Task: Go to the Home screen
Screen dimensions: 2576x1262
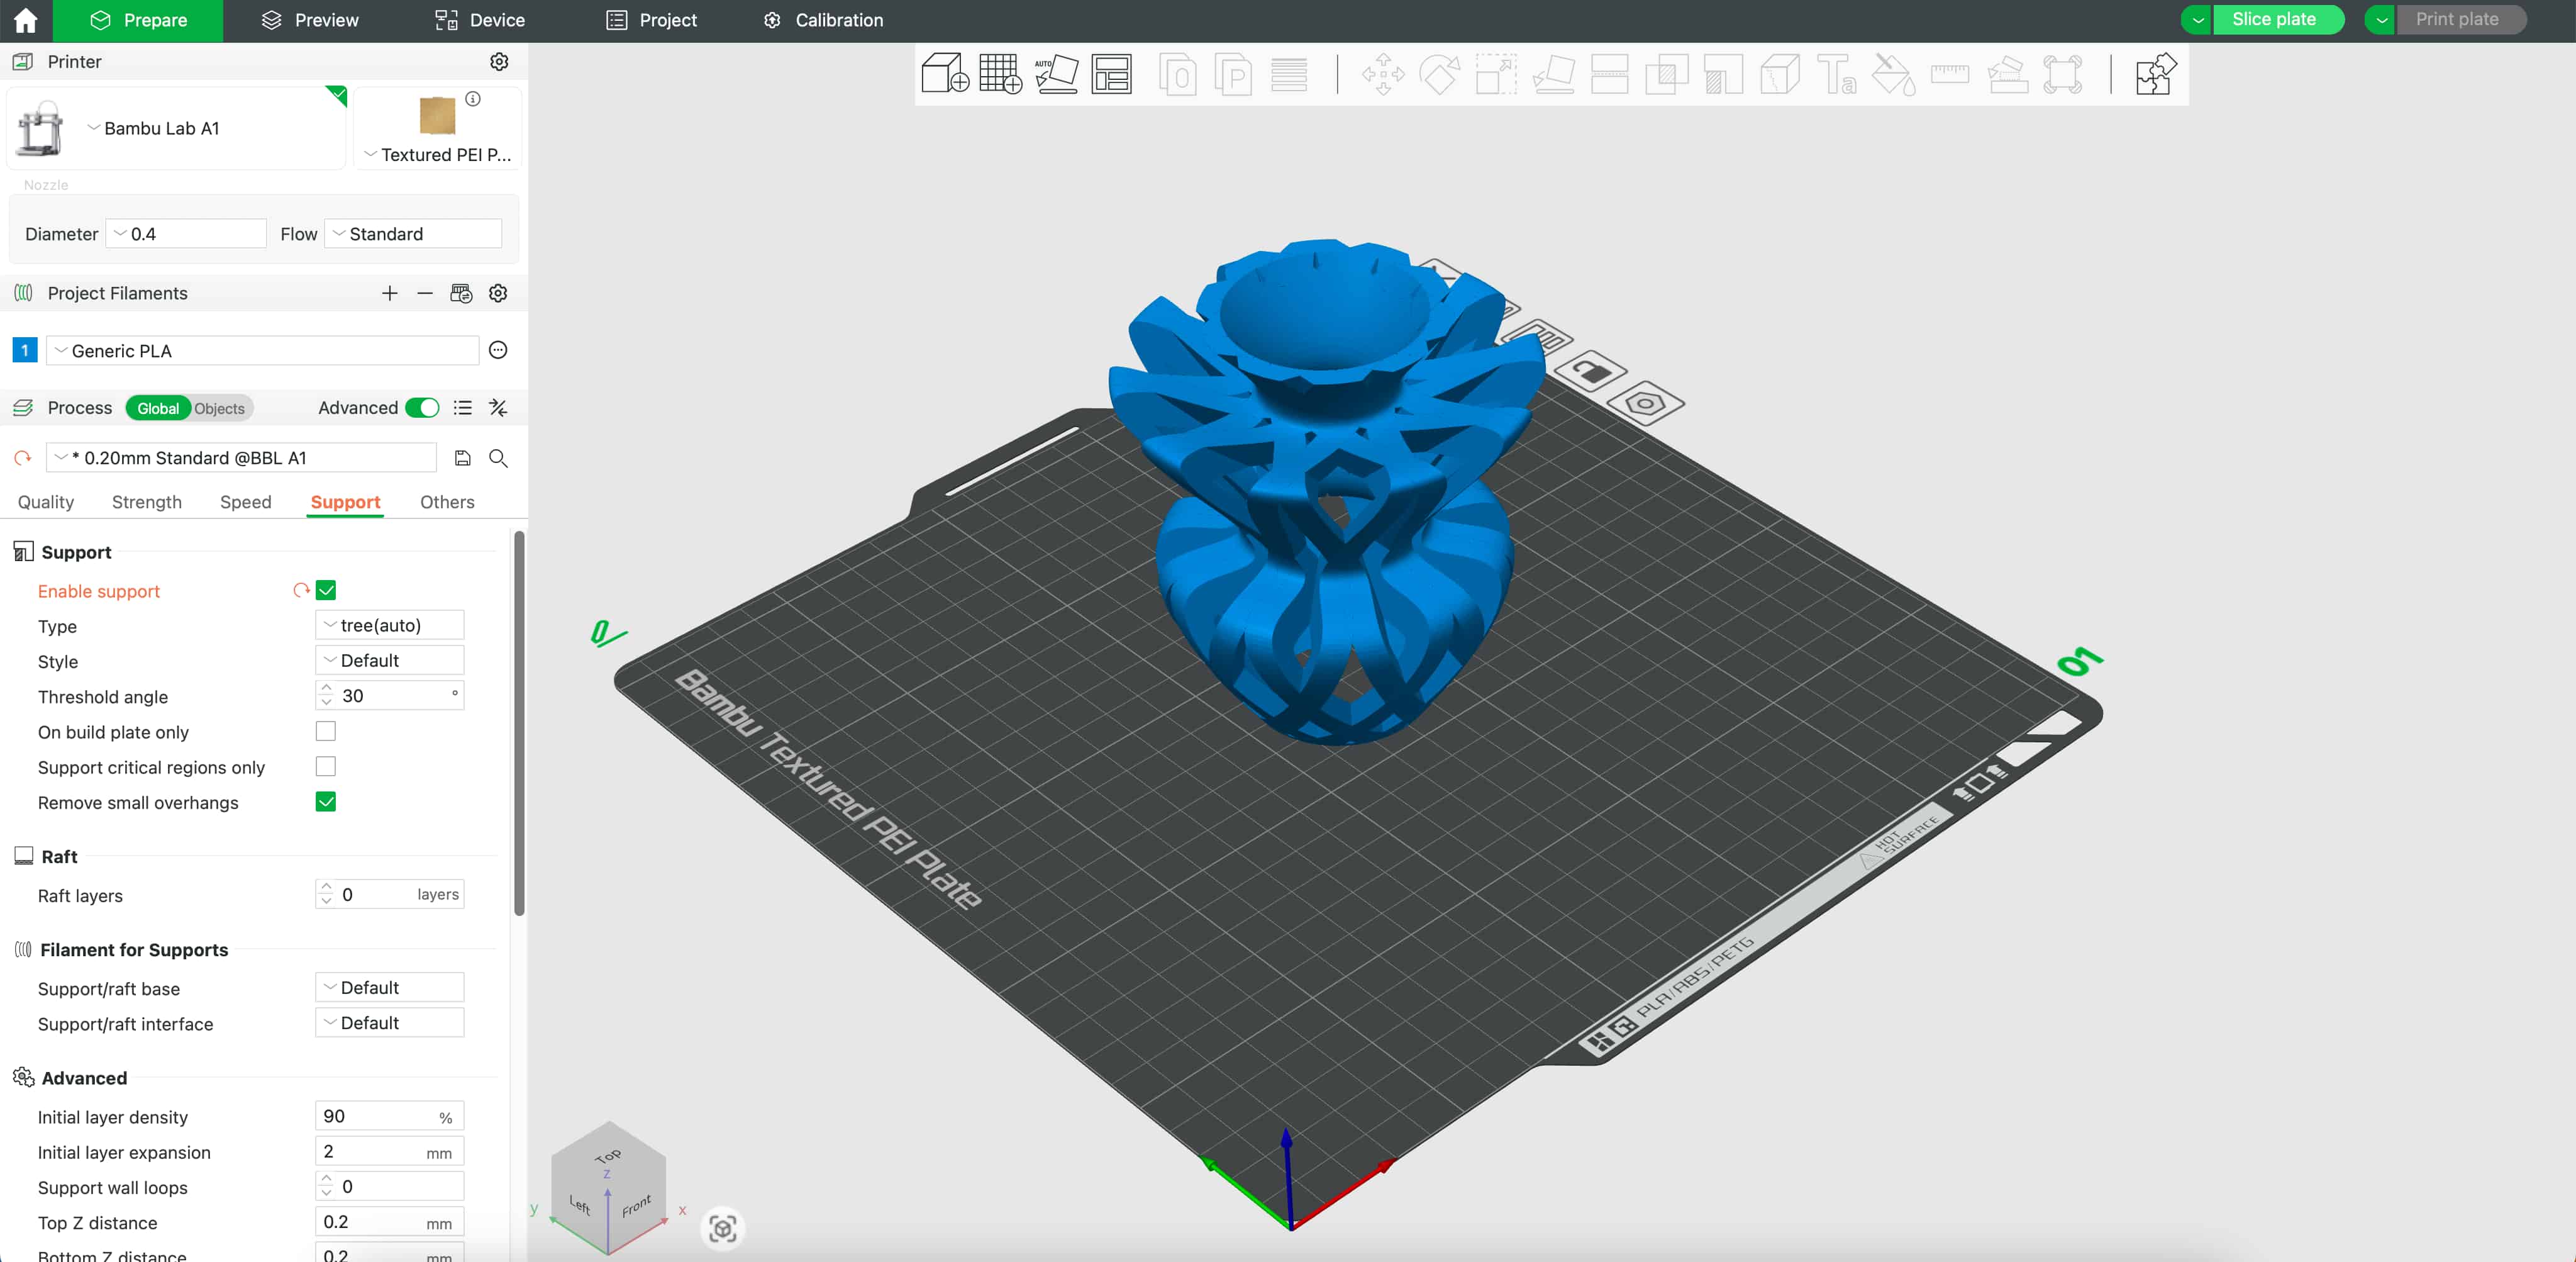Action: (25, 20)
